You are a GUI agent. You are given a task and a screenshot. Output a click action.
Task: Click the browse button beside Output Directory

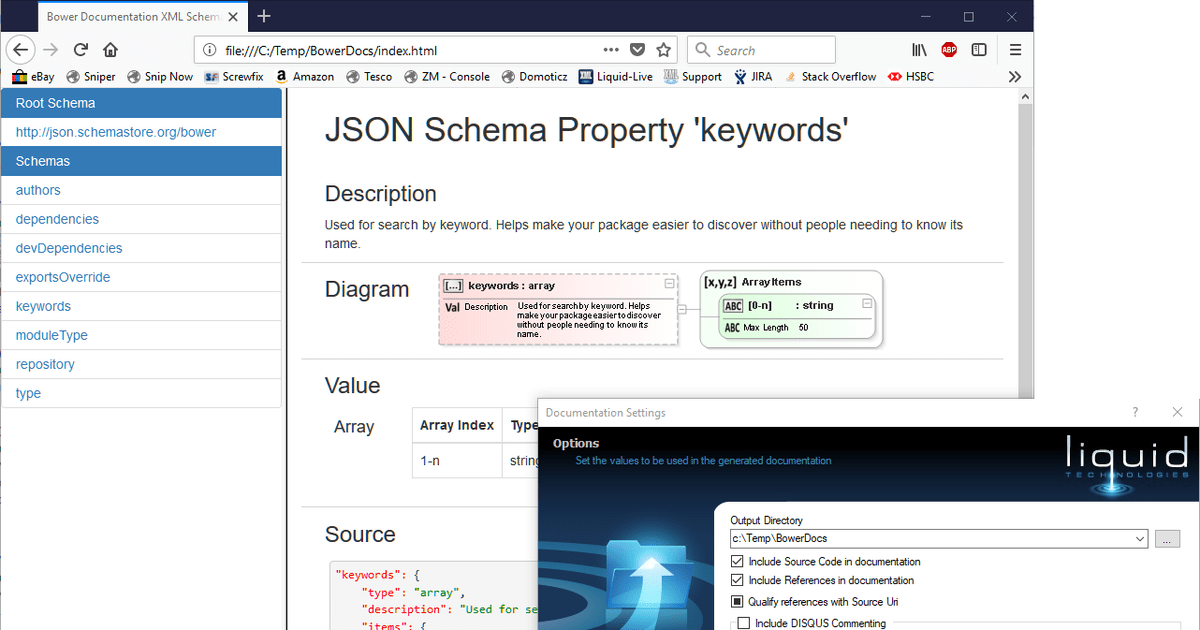click(x=1167, y=538)
